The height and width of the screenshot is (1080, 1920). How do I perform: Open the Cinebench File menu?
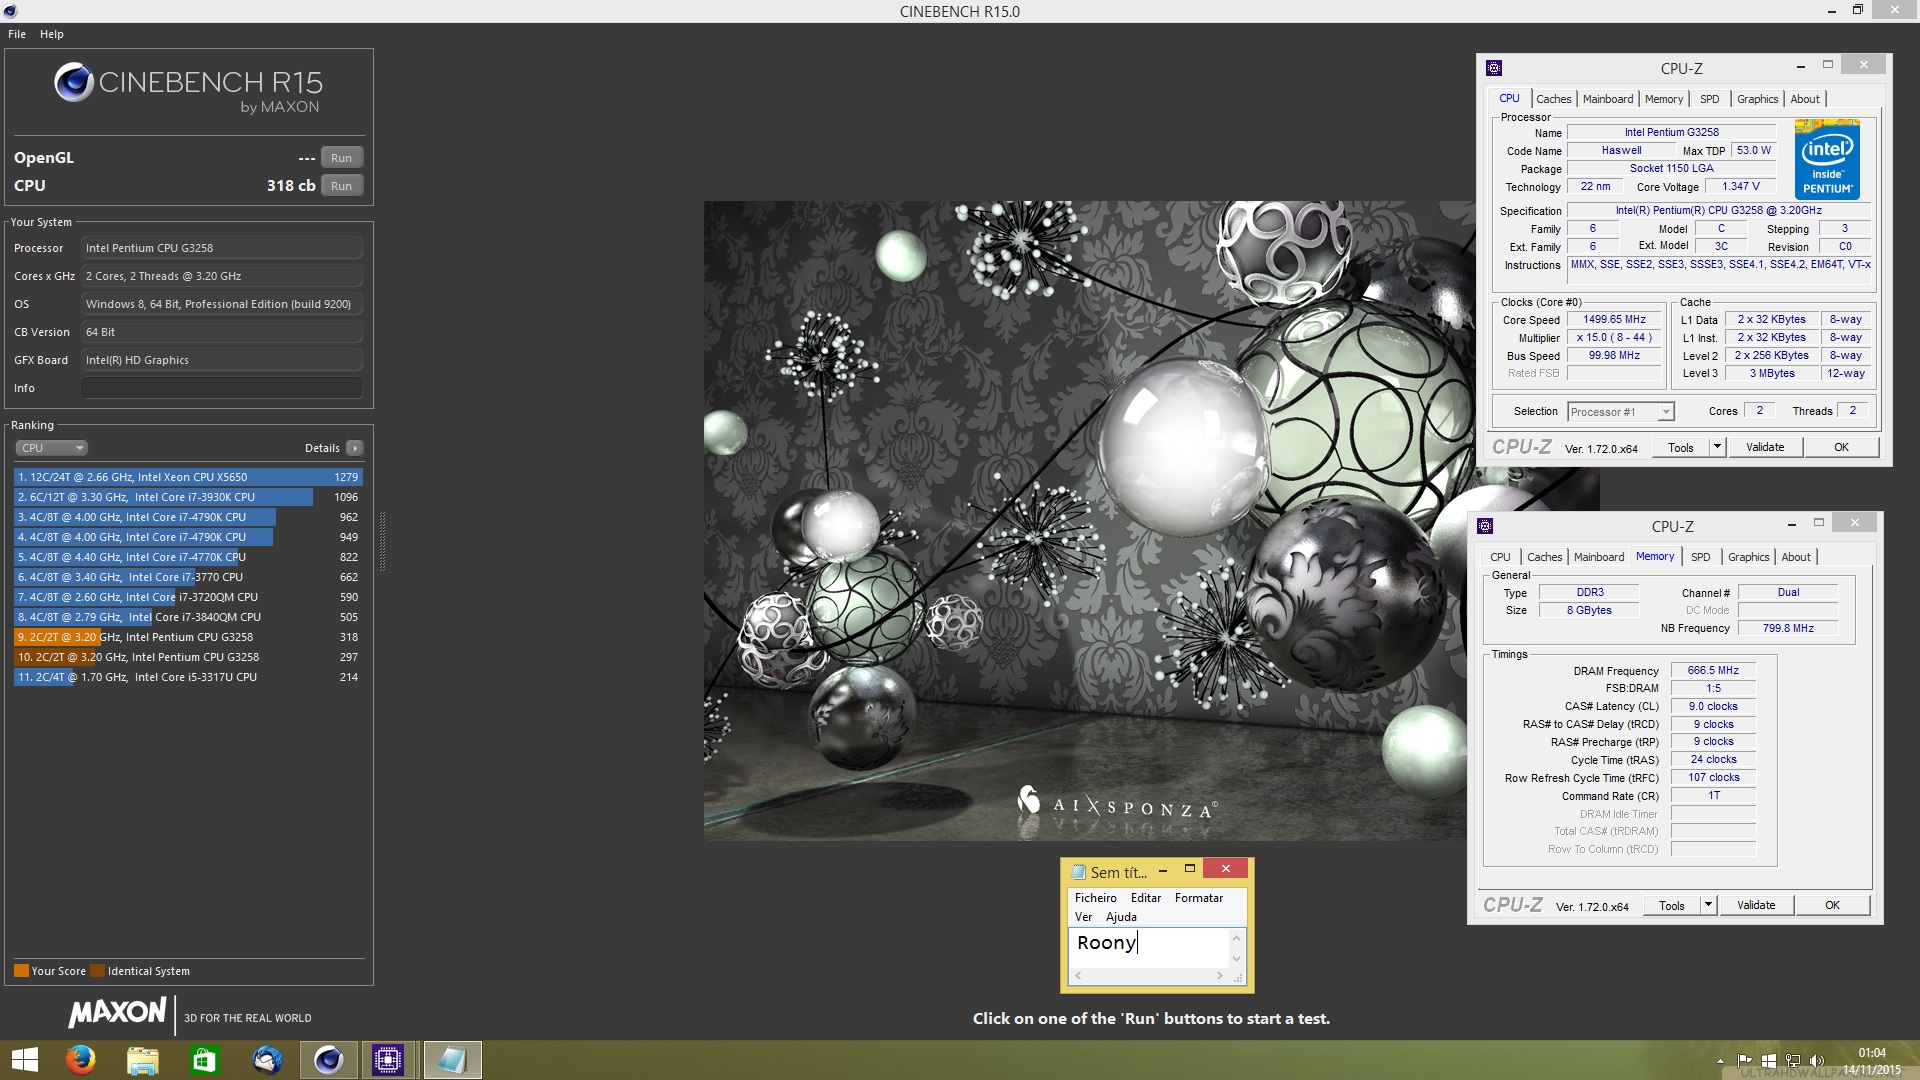[x=17, y=34]
